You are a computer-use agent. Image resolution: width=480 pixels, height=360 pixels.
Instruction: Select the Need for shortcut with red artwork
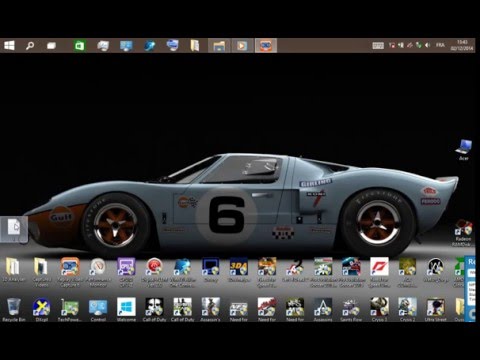(x=267, y=310)
